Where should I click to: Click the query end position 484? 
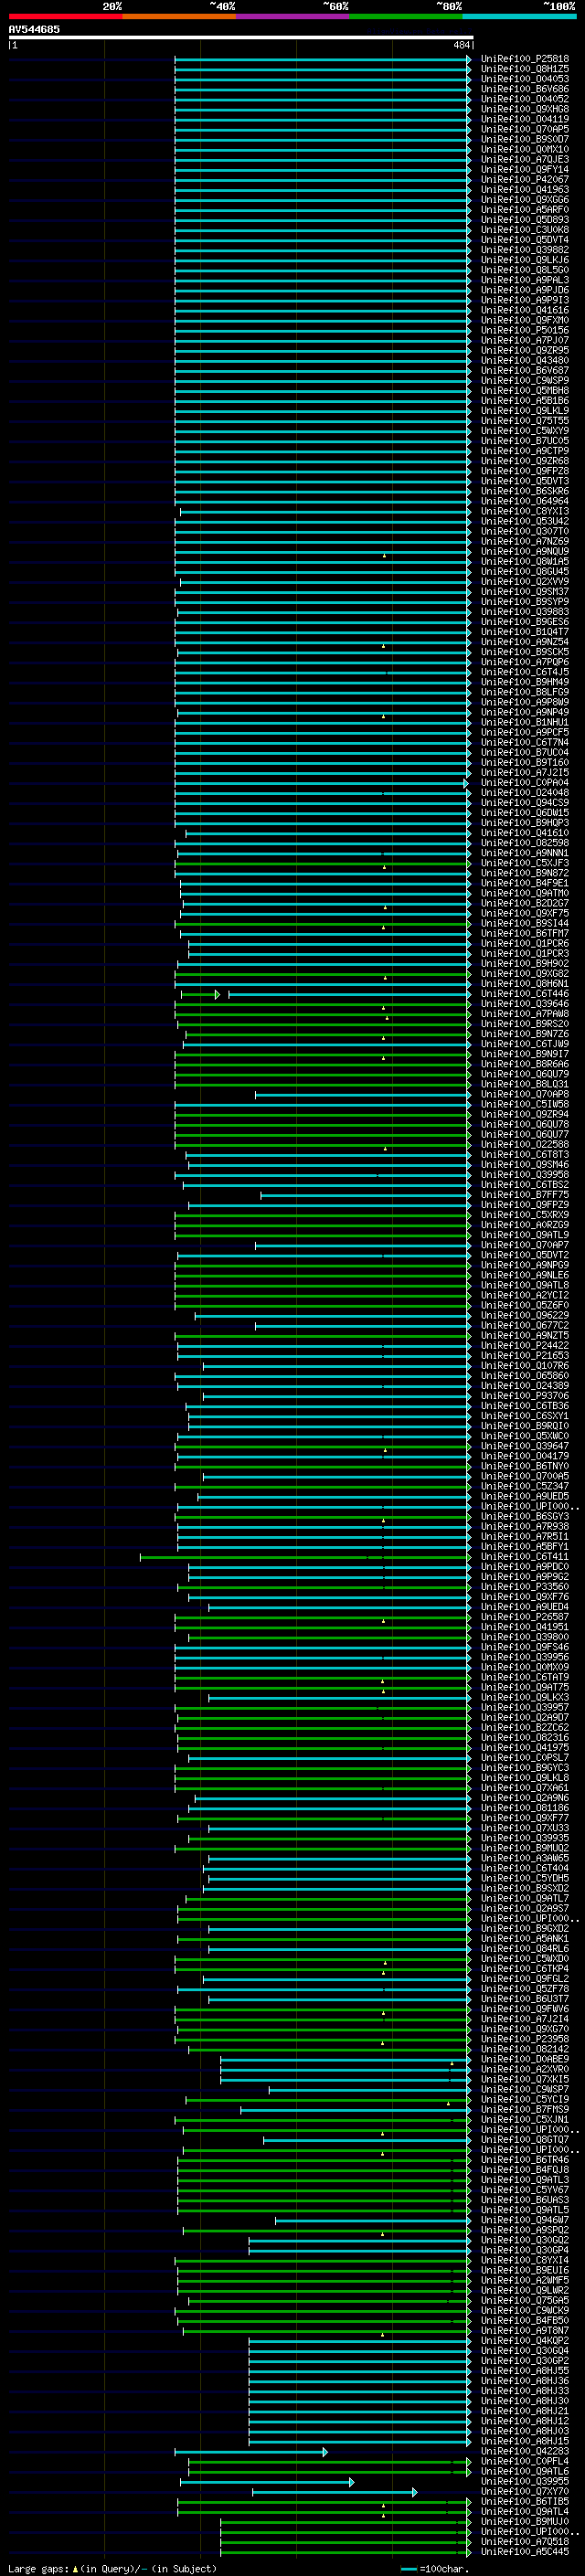[x=461, y=45]
